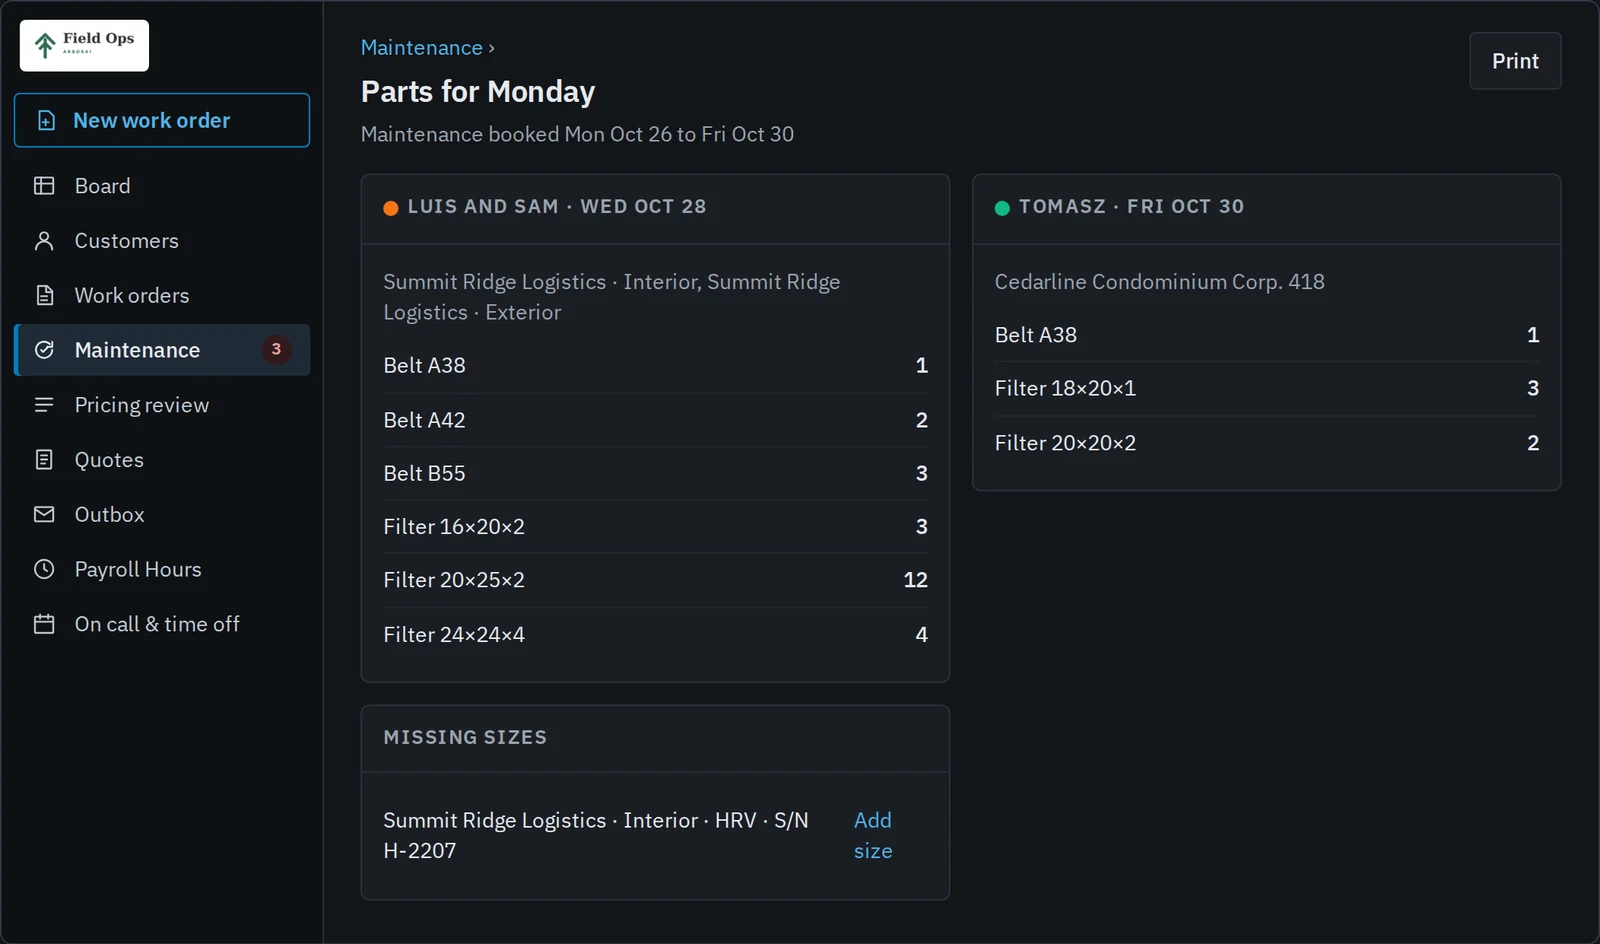Click the On call calendar icon
The height and width of the screenshot is (944, 1600).
pos(44,624)
